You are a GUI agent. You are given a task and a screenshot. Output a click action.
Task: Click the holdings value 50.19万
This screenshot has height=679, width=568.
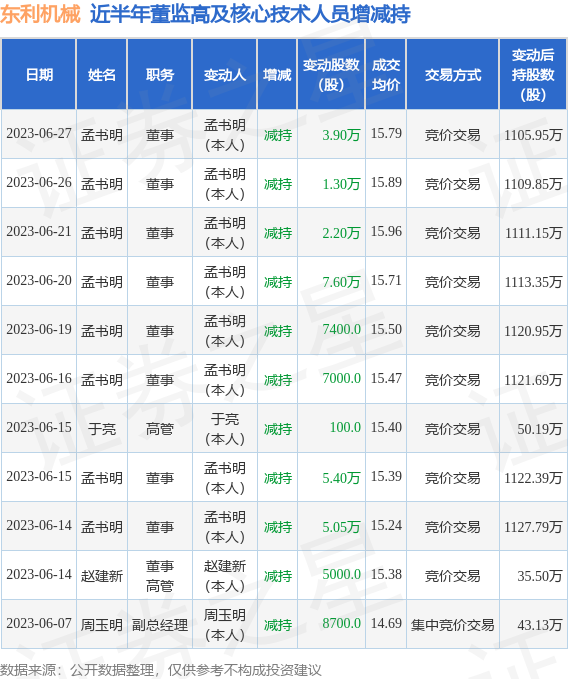pyautogui.click(x=539, y=429)
